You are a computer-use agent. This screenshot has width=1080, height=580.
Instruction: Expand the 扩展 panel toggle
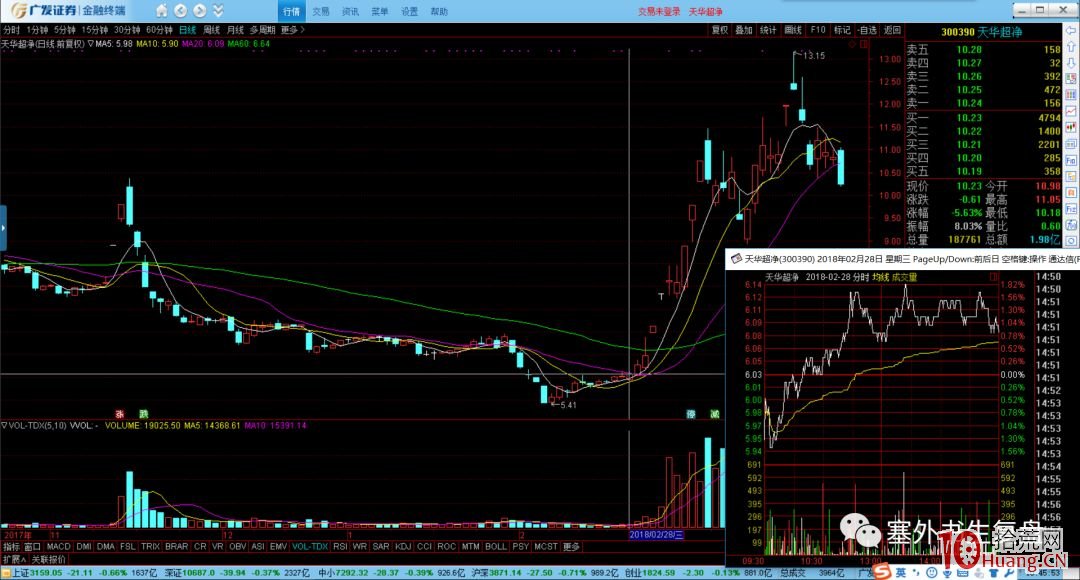[14, 559]
